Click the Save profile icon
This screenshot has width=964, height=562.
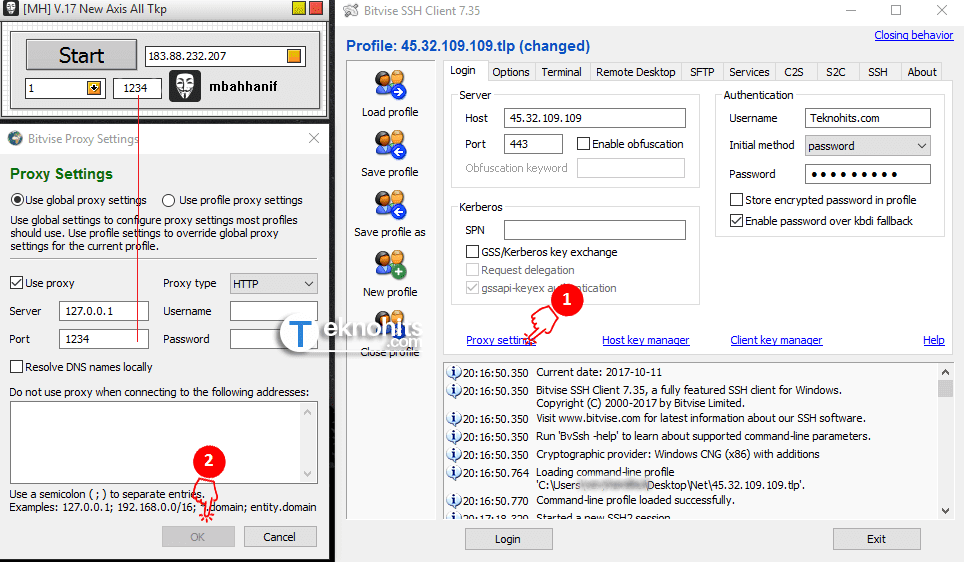pyautogui.click(x=390, y=145)
